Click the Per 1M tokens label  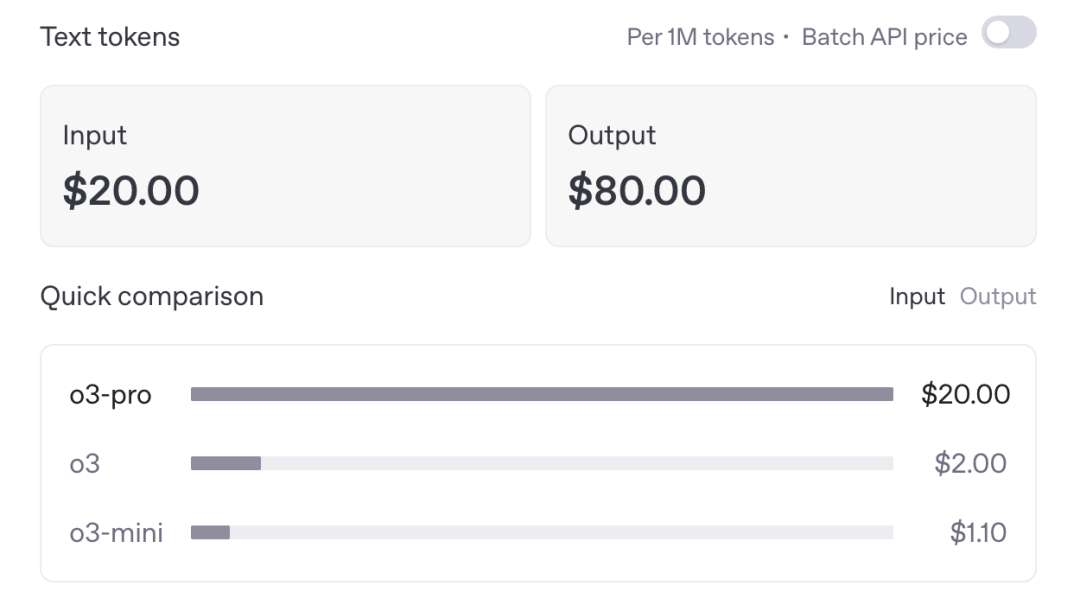700,37
